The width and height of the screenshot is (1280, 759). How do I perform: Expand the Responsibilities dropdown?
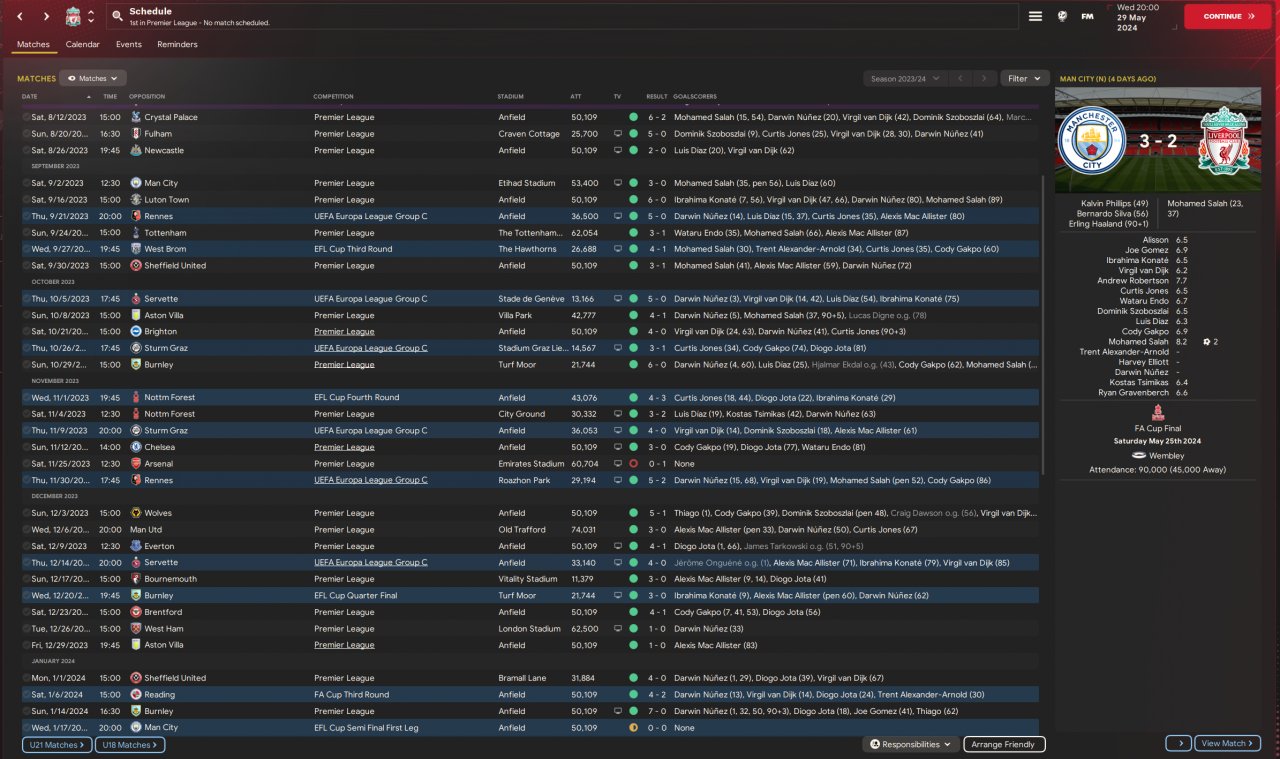910,744
